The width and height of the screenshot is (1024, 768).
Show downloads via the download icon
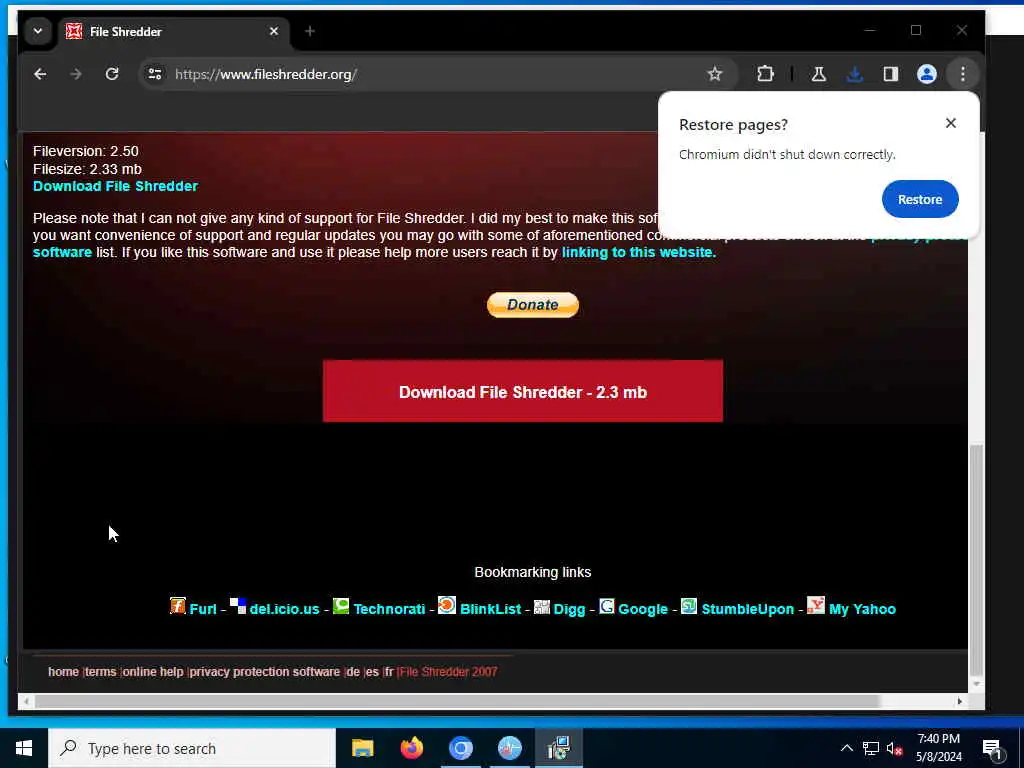click(854, 74)
